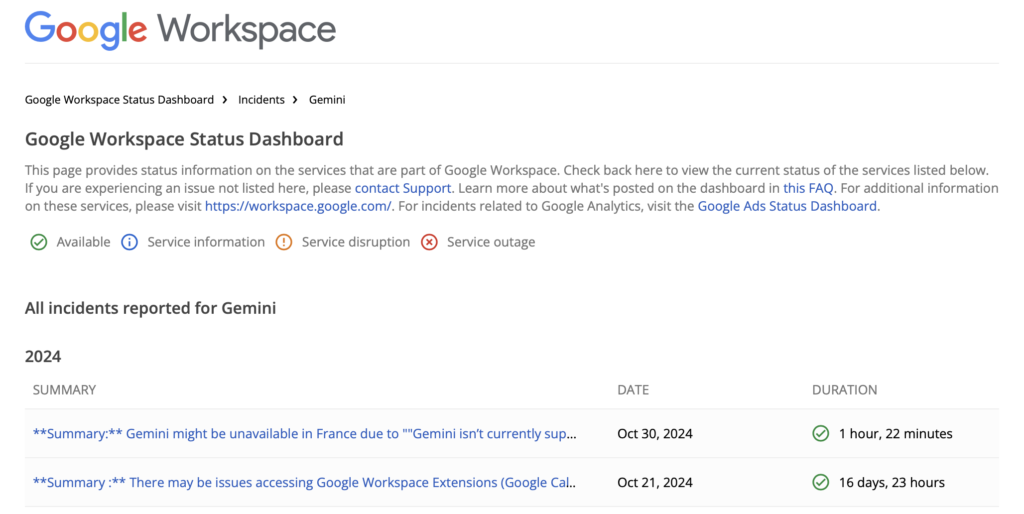Click the green Available status icon in legend
Image resolution: width=1024 pixels, height=514 pixels.
coord(39,242)
